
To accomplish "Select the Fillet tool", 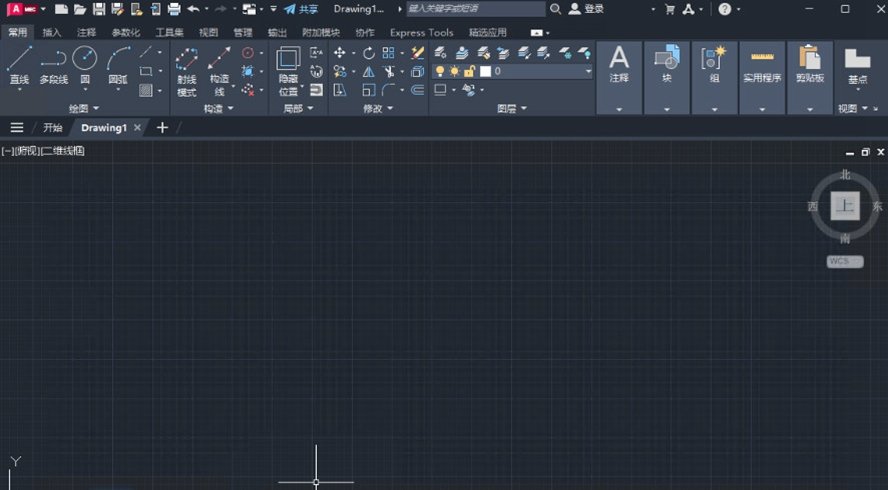I will click(x=388, y=90).
